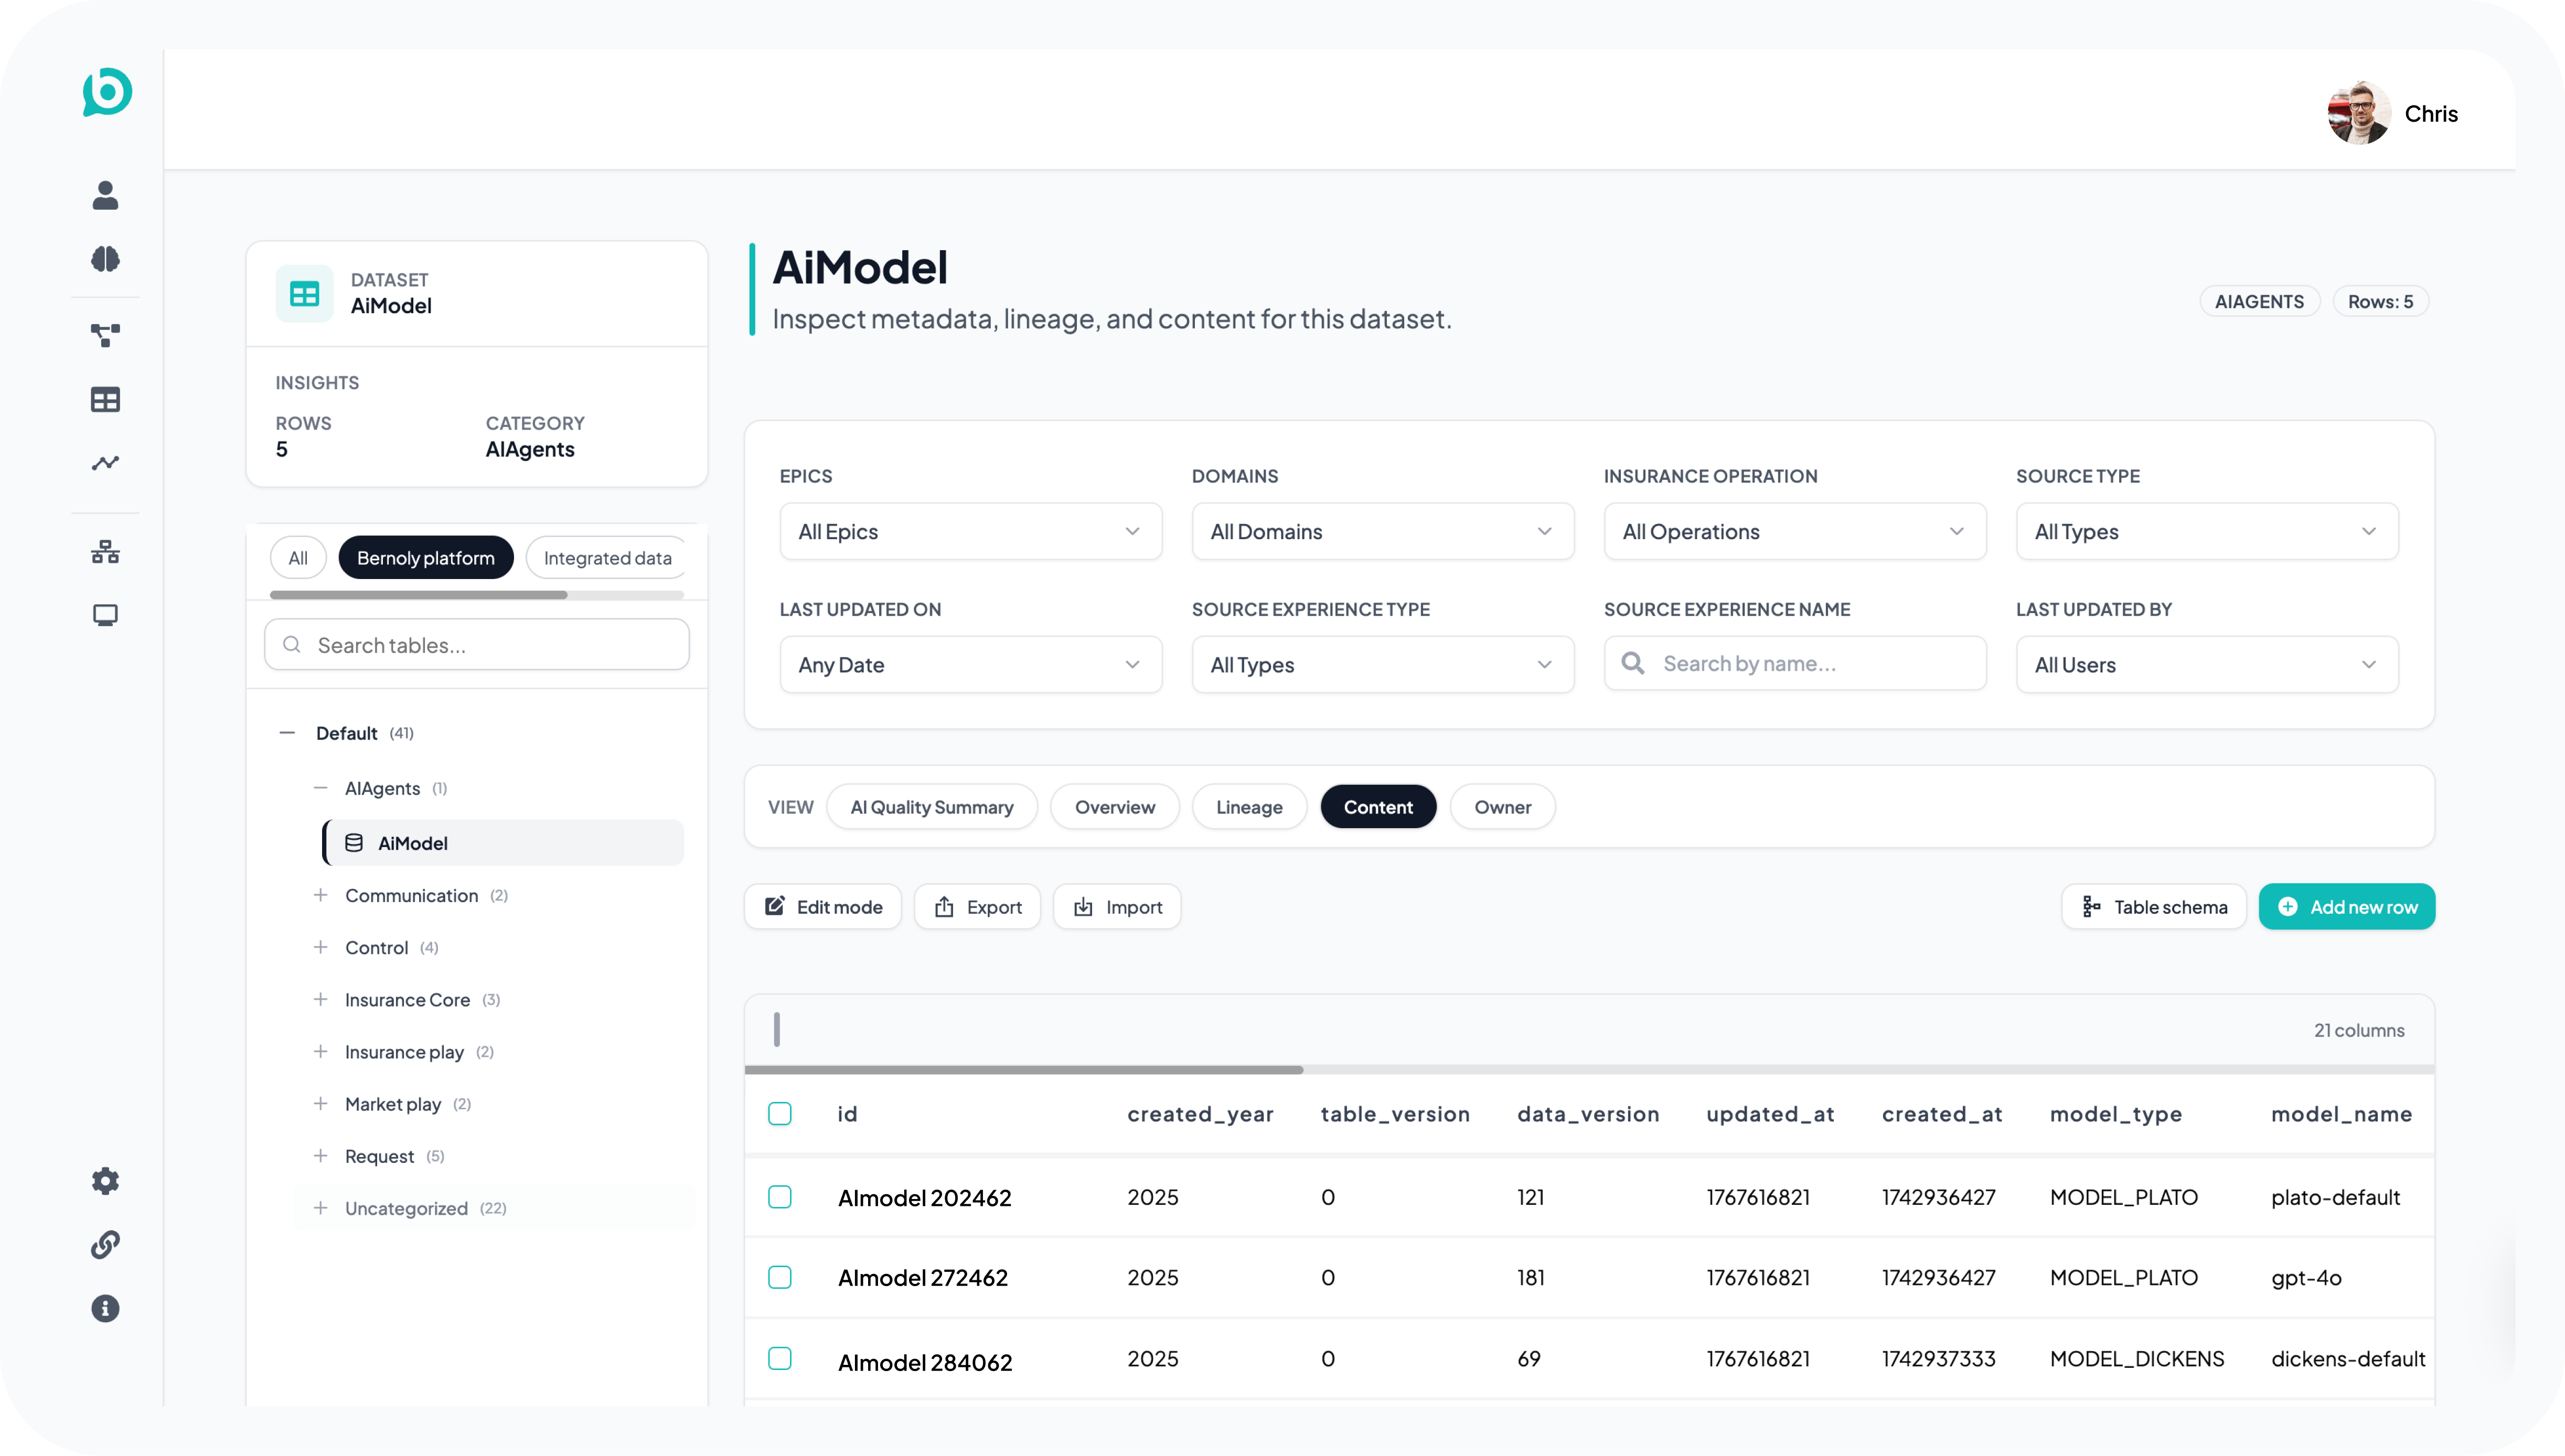Focus the Search tables input field
The width and height of the screenshot is (2565, 1456).
pyautogui.click(x=477, y=645)
